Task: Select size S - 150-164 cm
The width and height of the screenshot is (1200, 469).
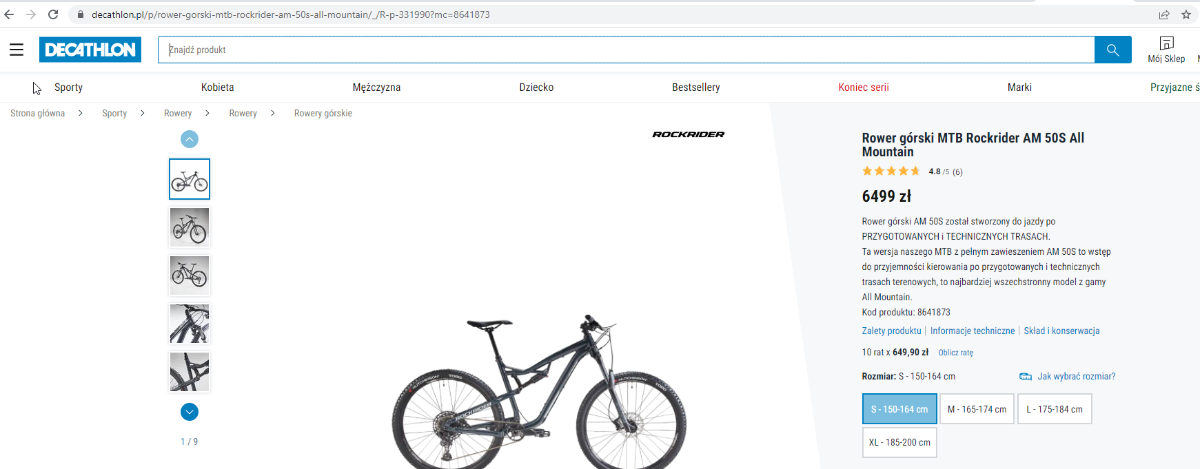Action: 899,409
